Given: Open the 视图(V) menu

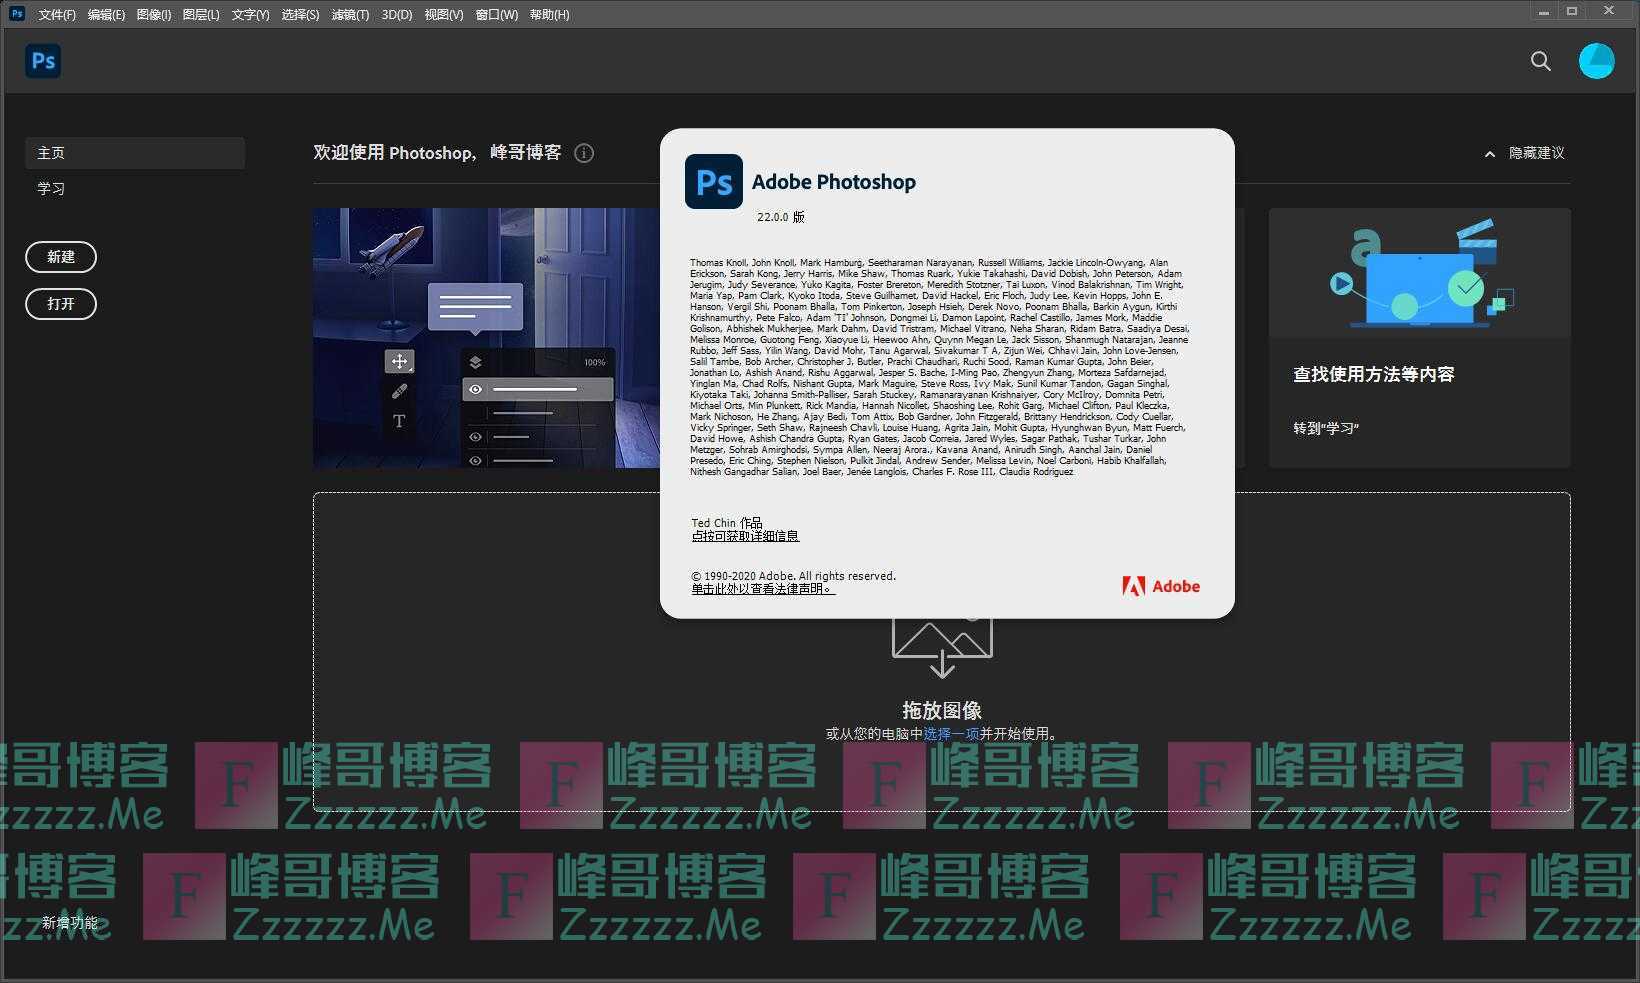Looking at the screenshot, I should [x=444, y=15].
